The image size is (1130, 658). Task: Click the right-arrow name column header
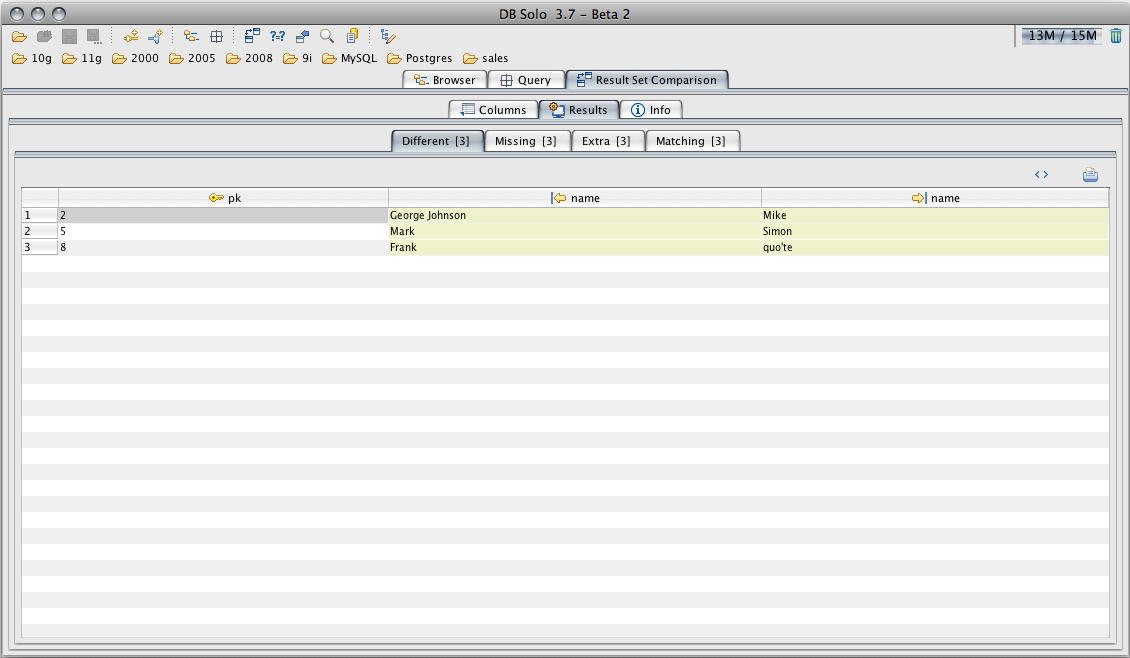click(x=935, y=197)
